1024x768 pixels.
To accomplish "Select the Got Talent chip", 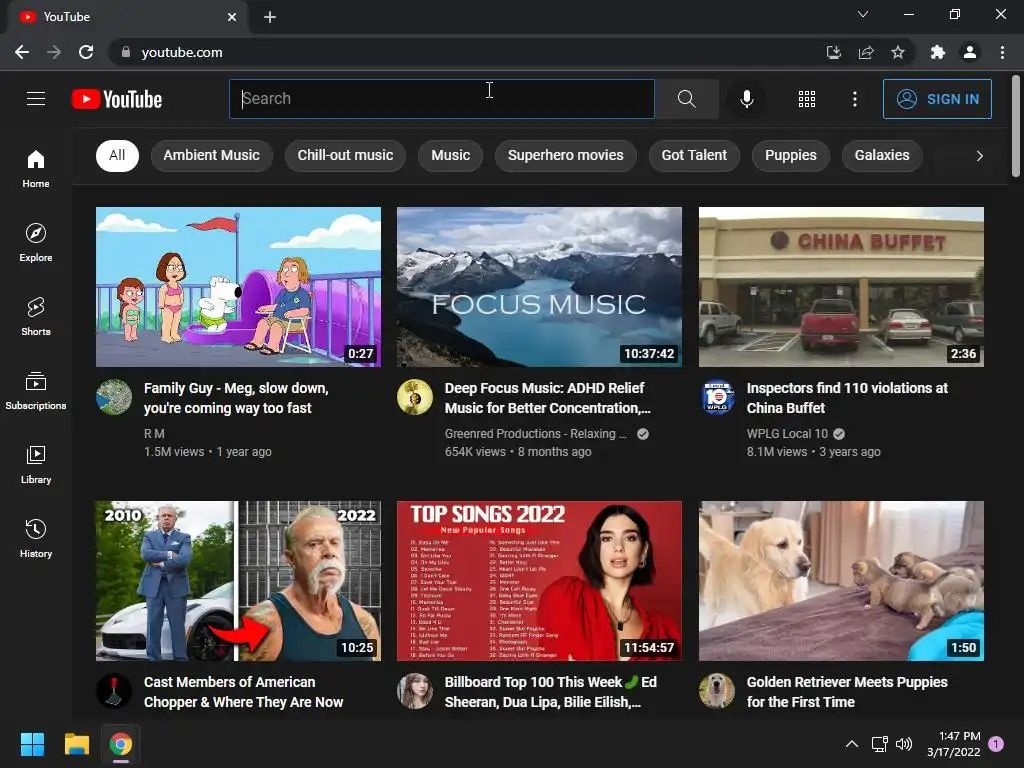I will click(x=694, y=155).
